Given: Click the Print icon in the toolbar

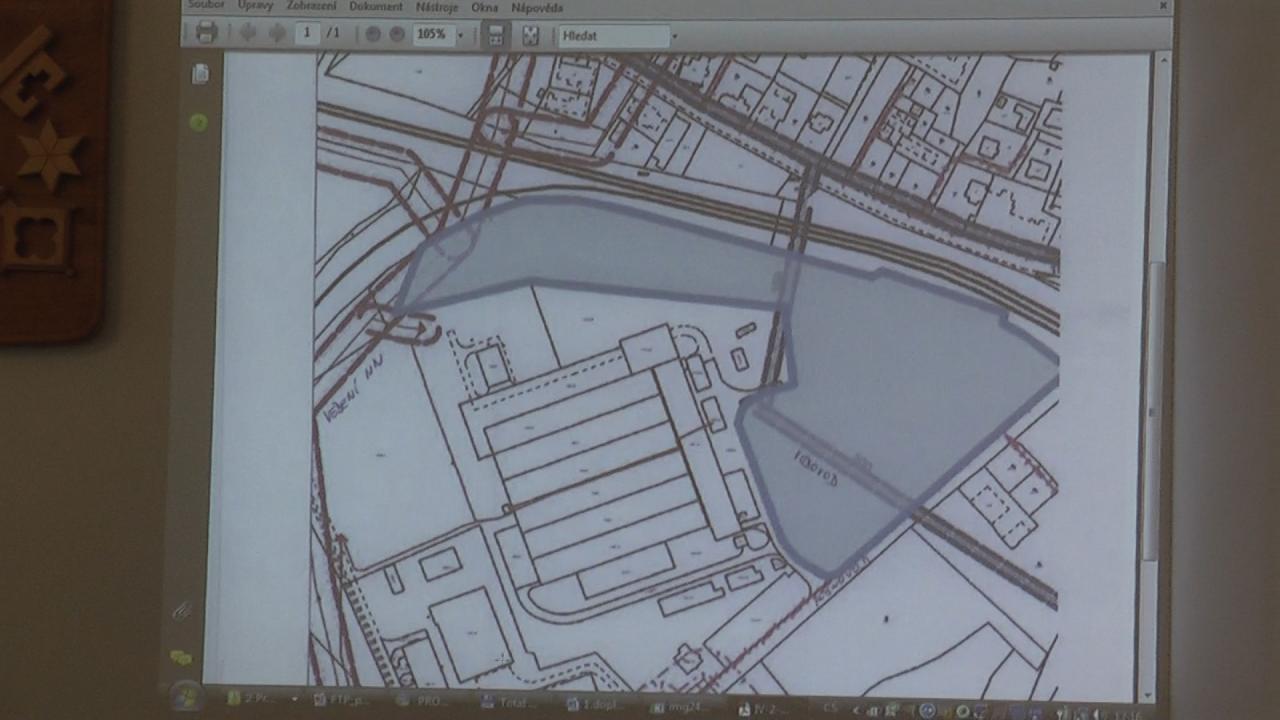Looking at the screenshot, I should [x=207, y=33].
